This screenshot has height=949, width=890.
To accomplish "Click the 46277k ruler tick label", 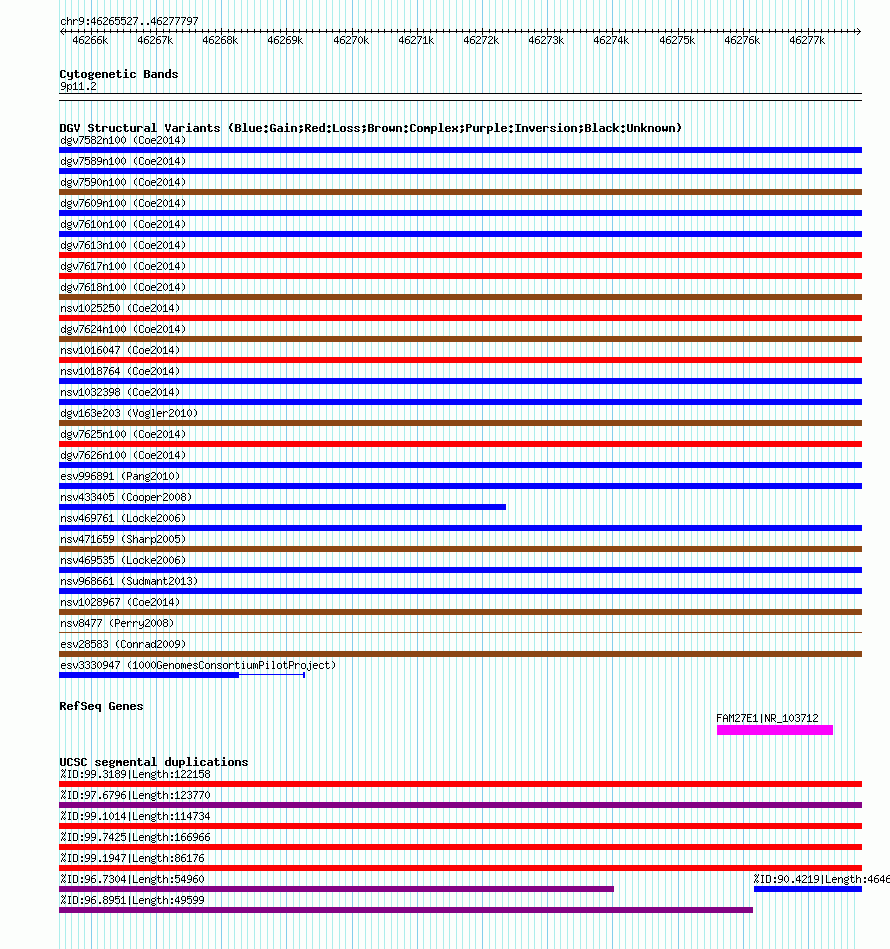I will [807, 41].
